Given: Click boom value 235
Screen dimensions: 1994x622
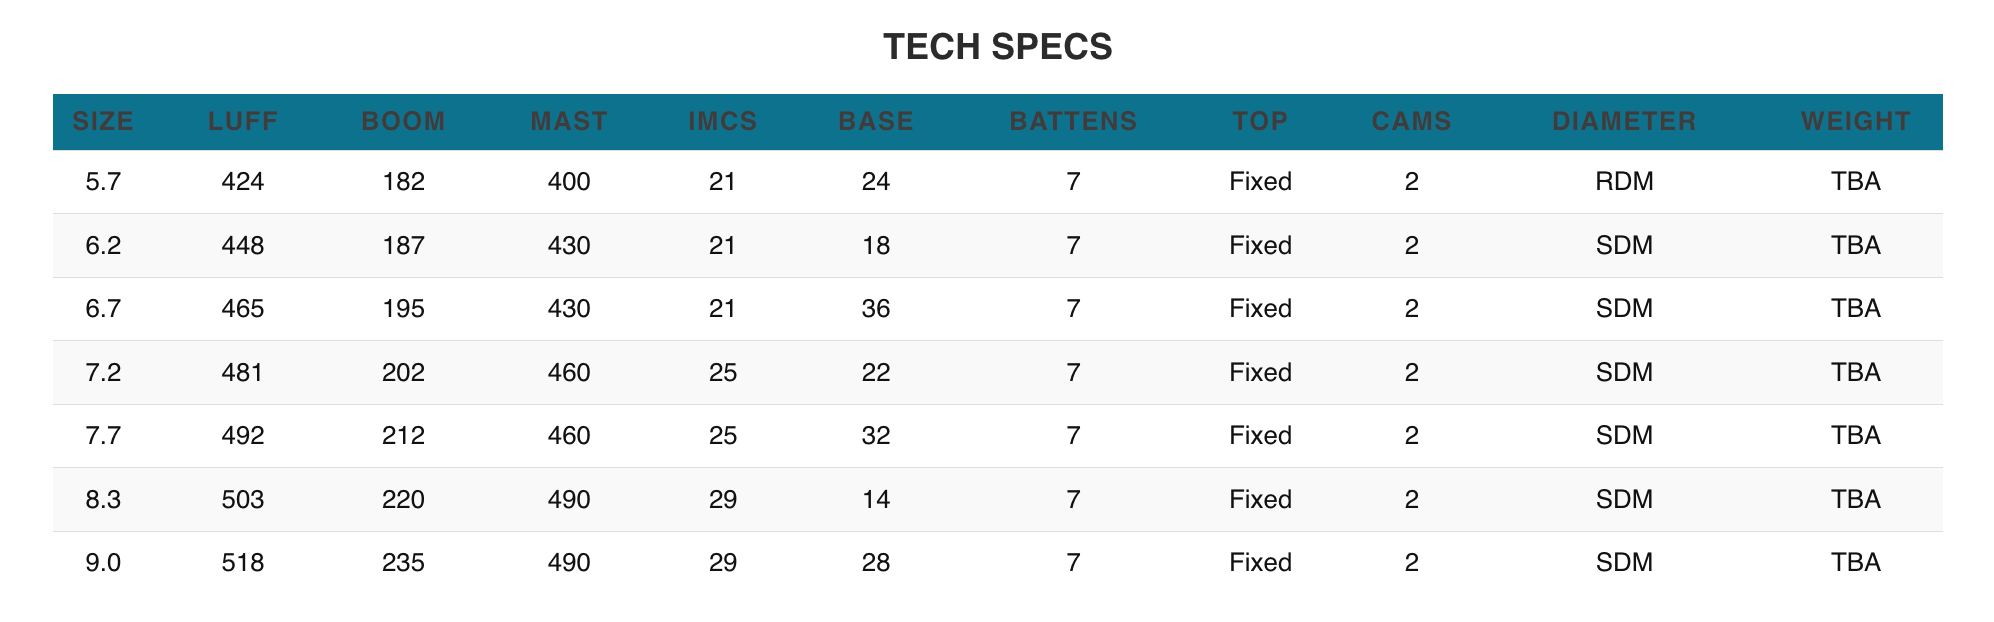Looking at the screenshot, I should tap(403, 563).
